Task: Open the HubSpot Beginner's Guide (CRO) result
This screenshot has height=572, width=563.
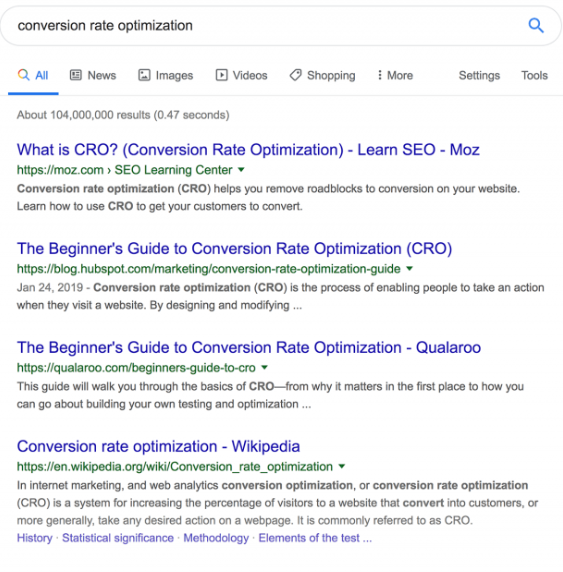Action: click(234, 249)
